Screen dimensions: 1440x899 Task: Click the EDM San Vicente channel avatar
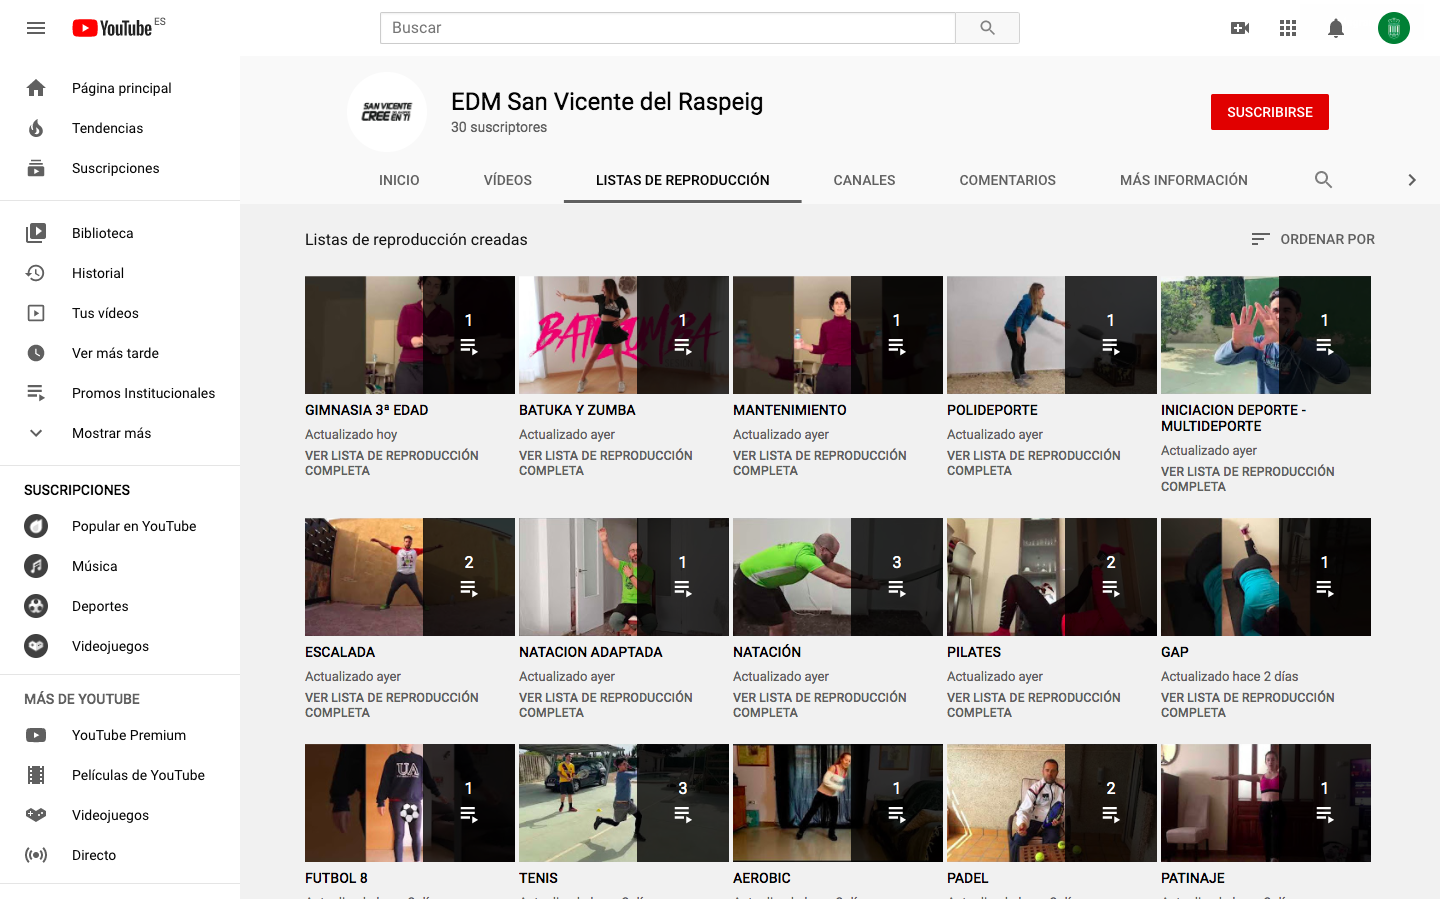(x=387, y=112)
